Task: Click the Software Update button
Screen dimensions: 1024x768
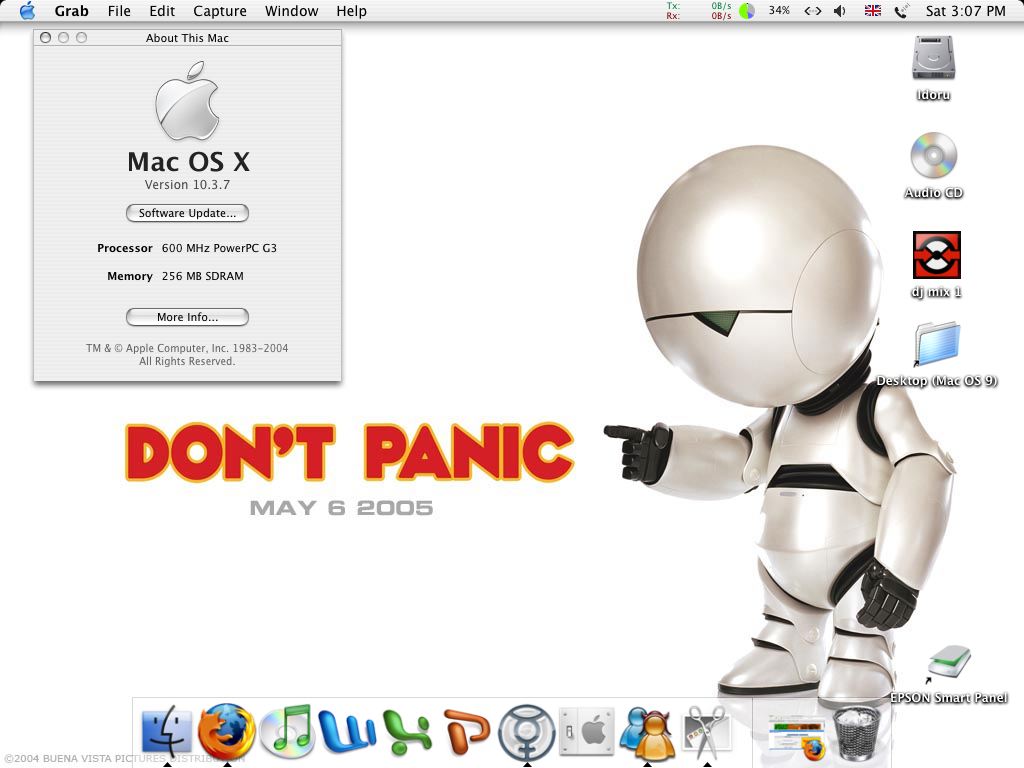Action: tap(187, 213)
